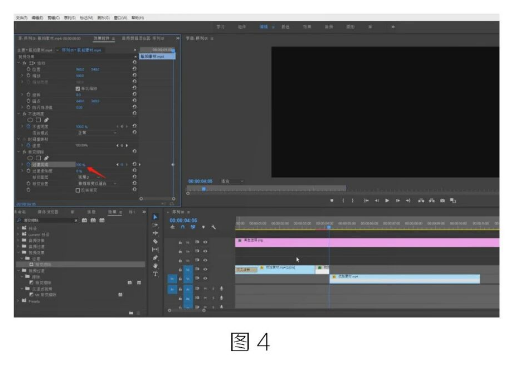The width and height of the screenshot is (513, 365).
Task: Filter effects by Accelerated Effects icon
Action: [x=84, y=220]
